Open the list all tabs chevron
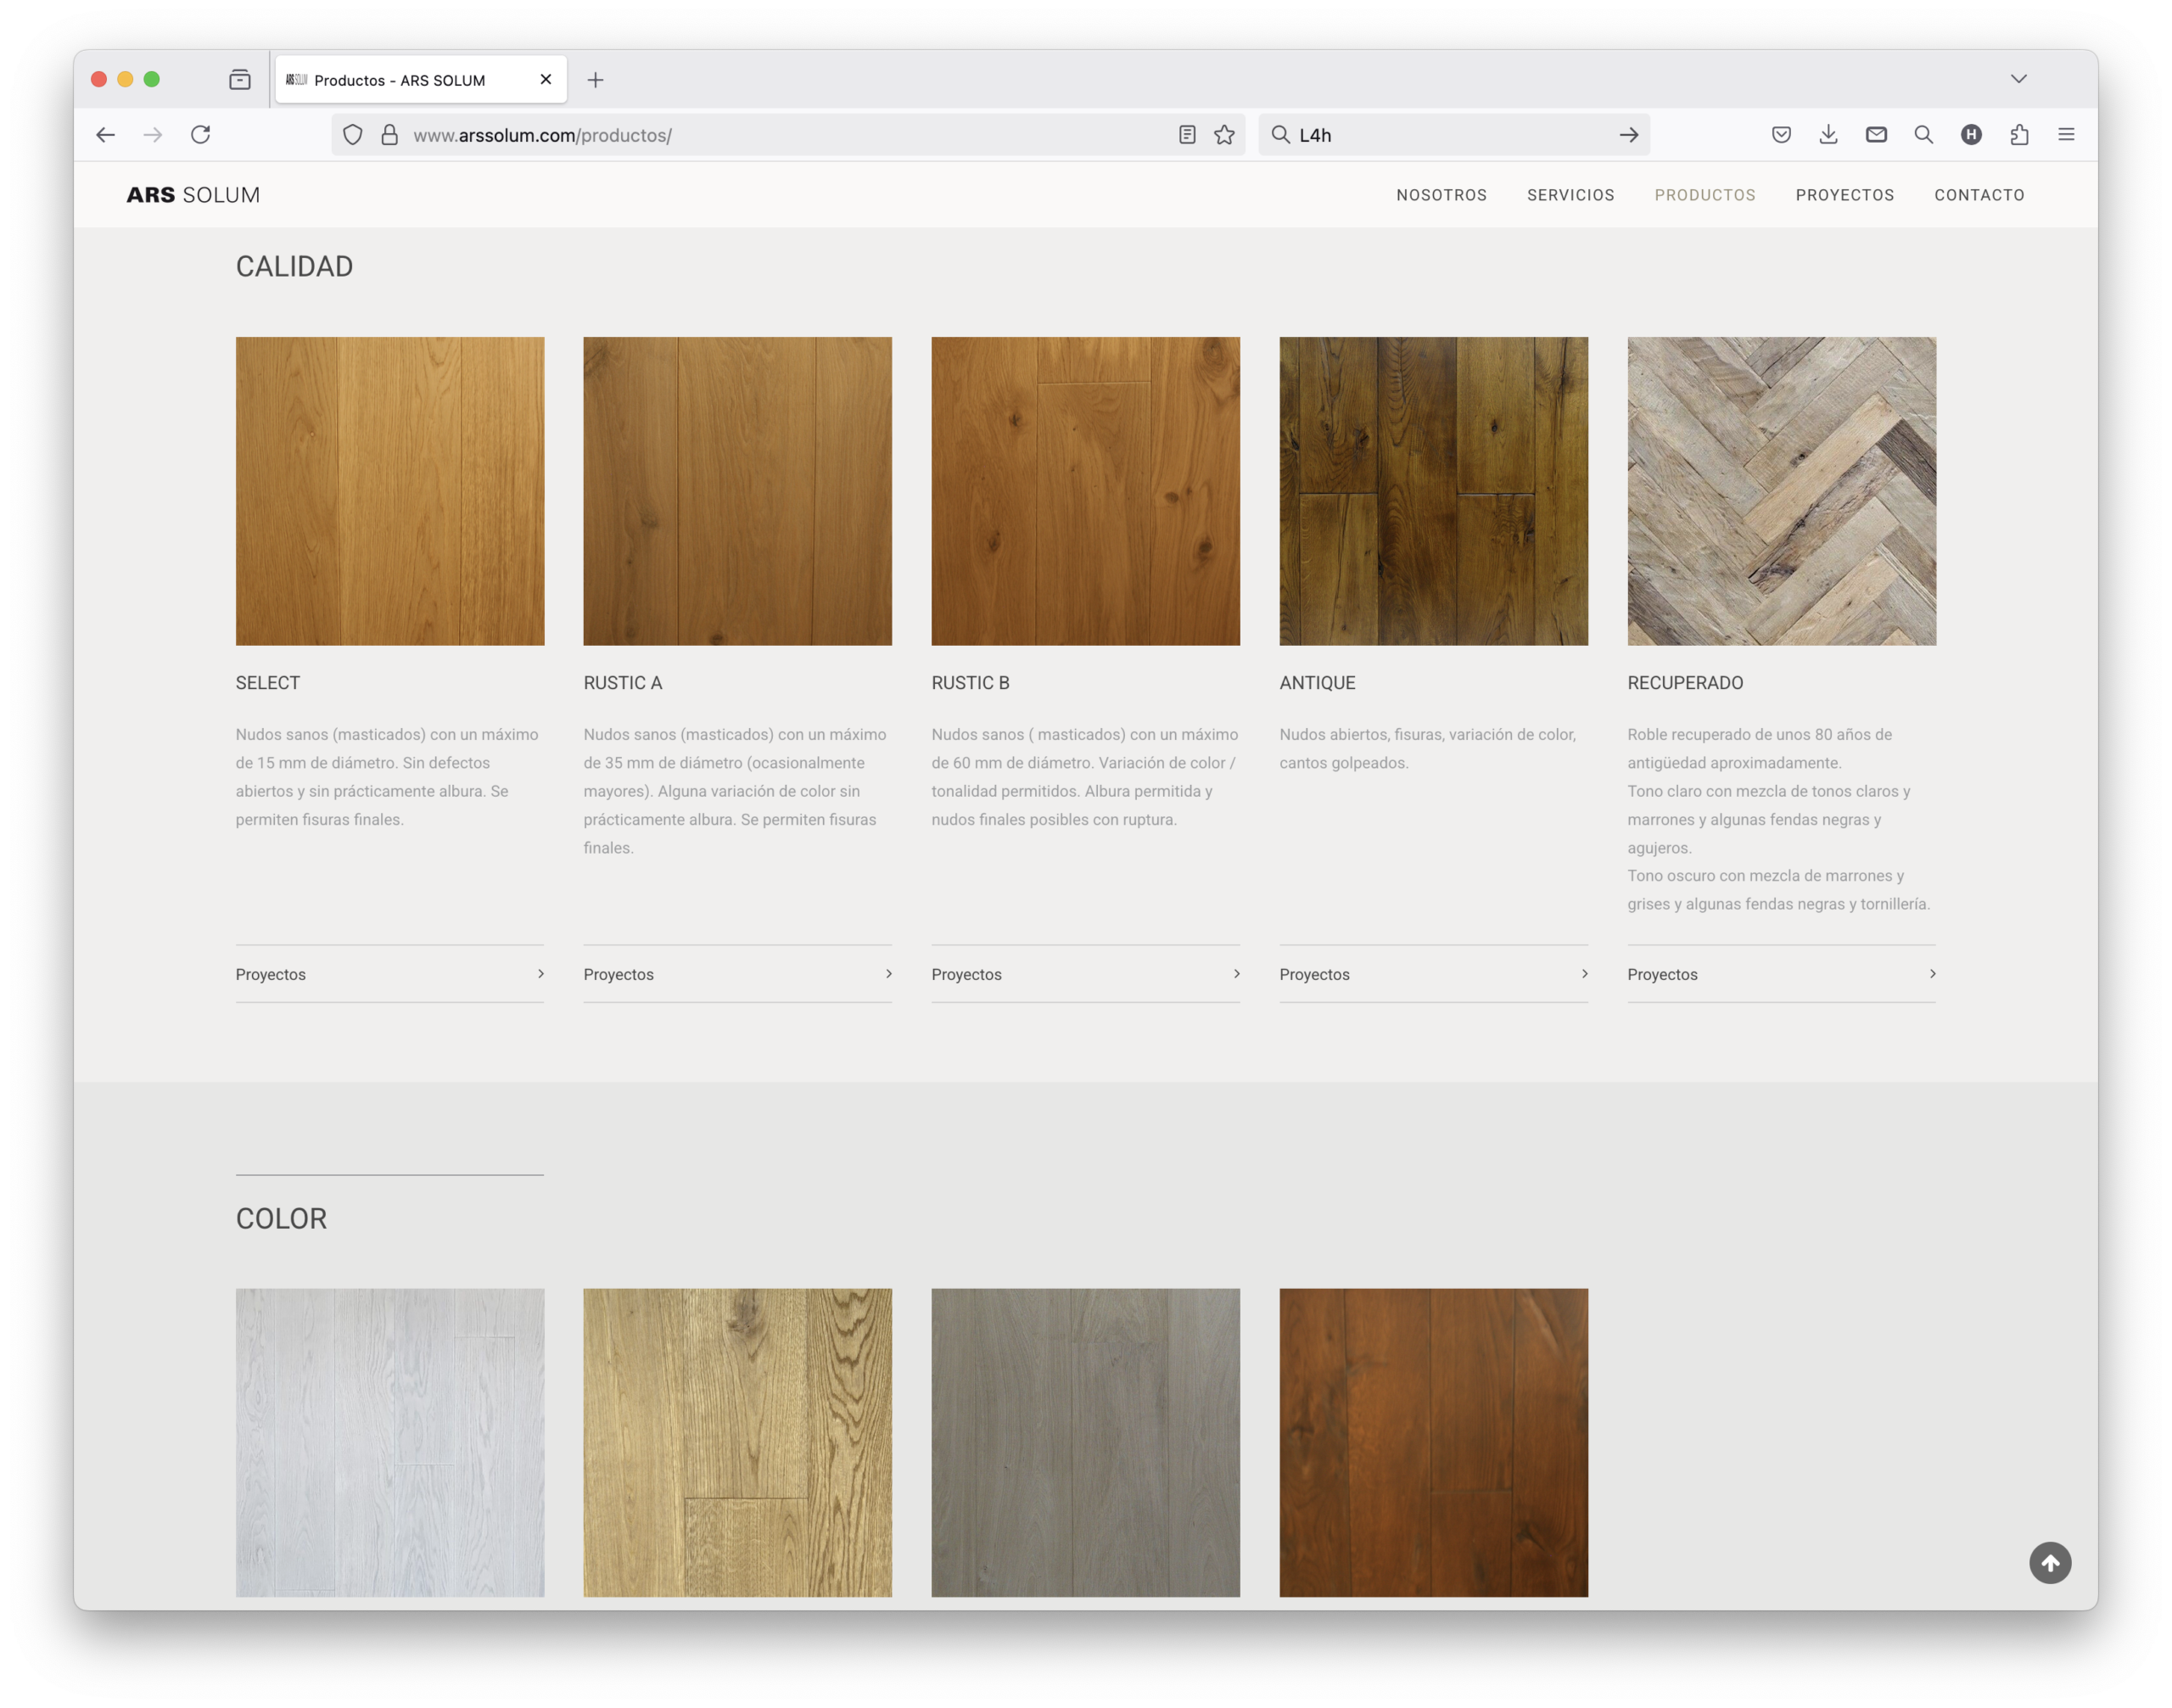2172x1708 pixels. point(2018,79)
